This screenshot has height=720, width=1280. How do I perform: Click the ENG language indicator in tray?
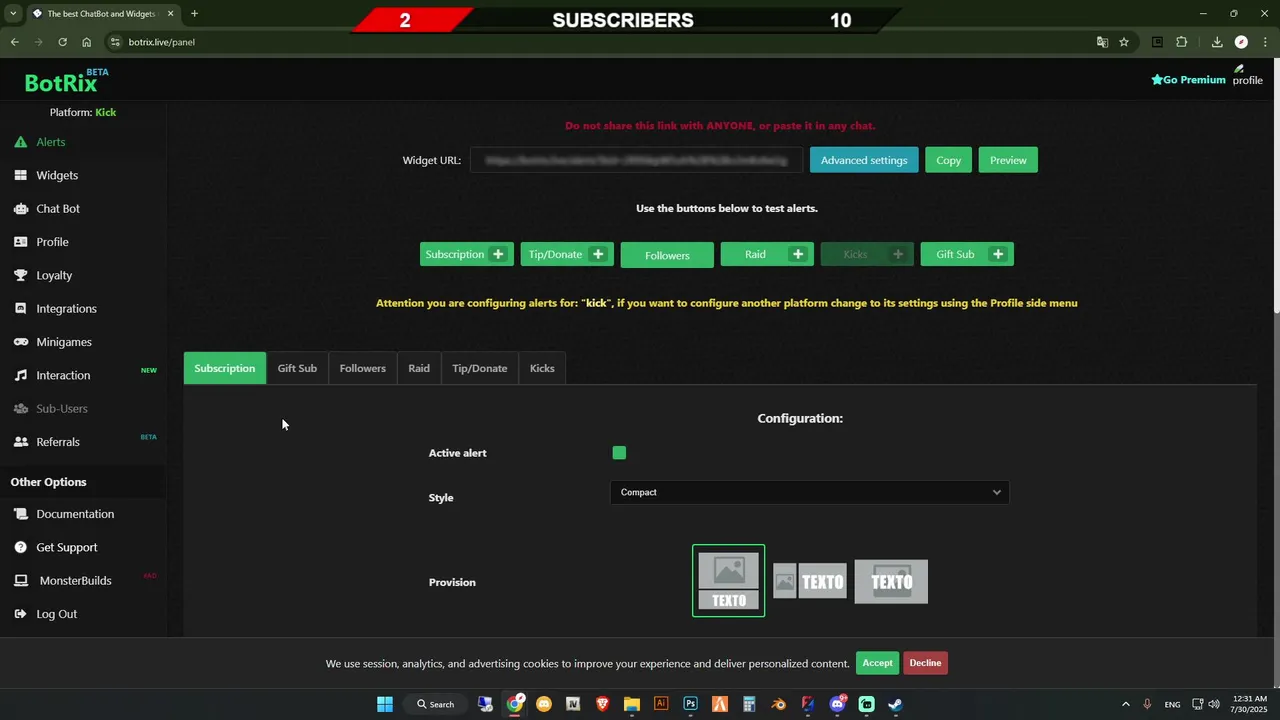(x=1172, y=705)
